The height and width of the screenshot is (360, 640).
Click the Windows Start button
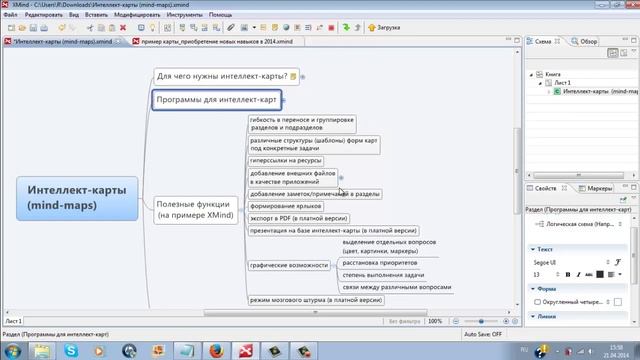point(13,351)
